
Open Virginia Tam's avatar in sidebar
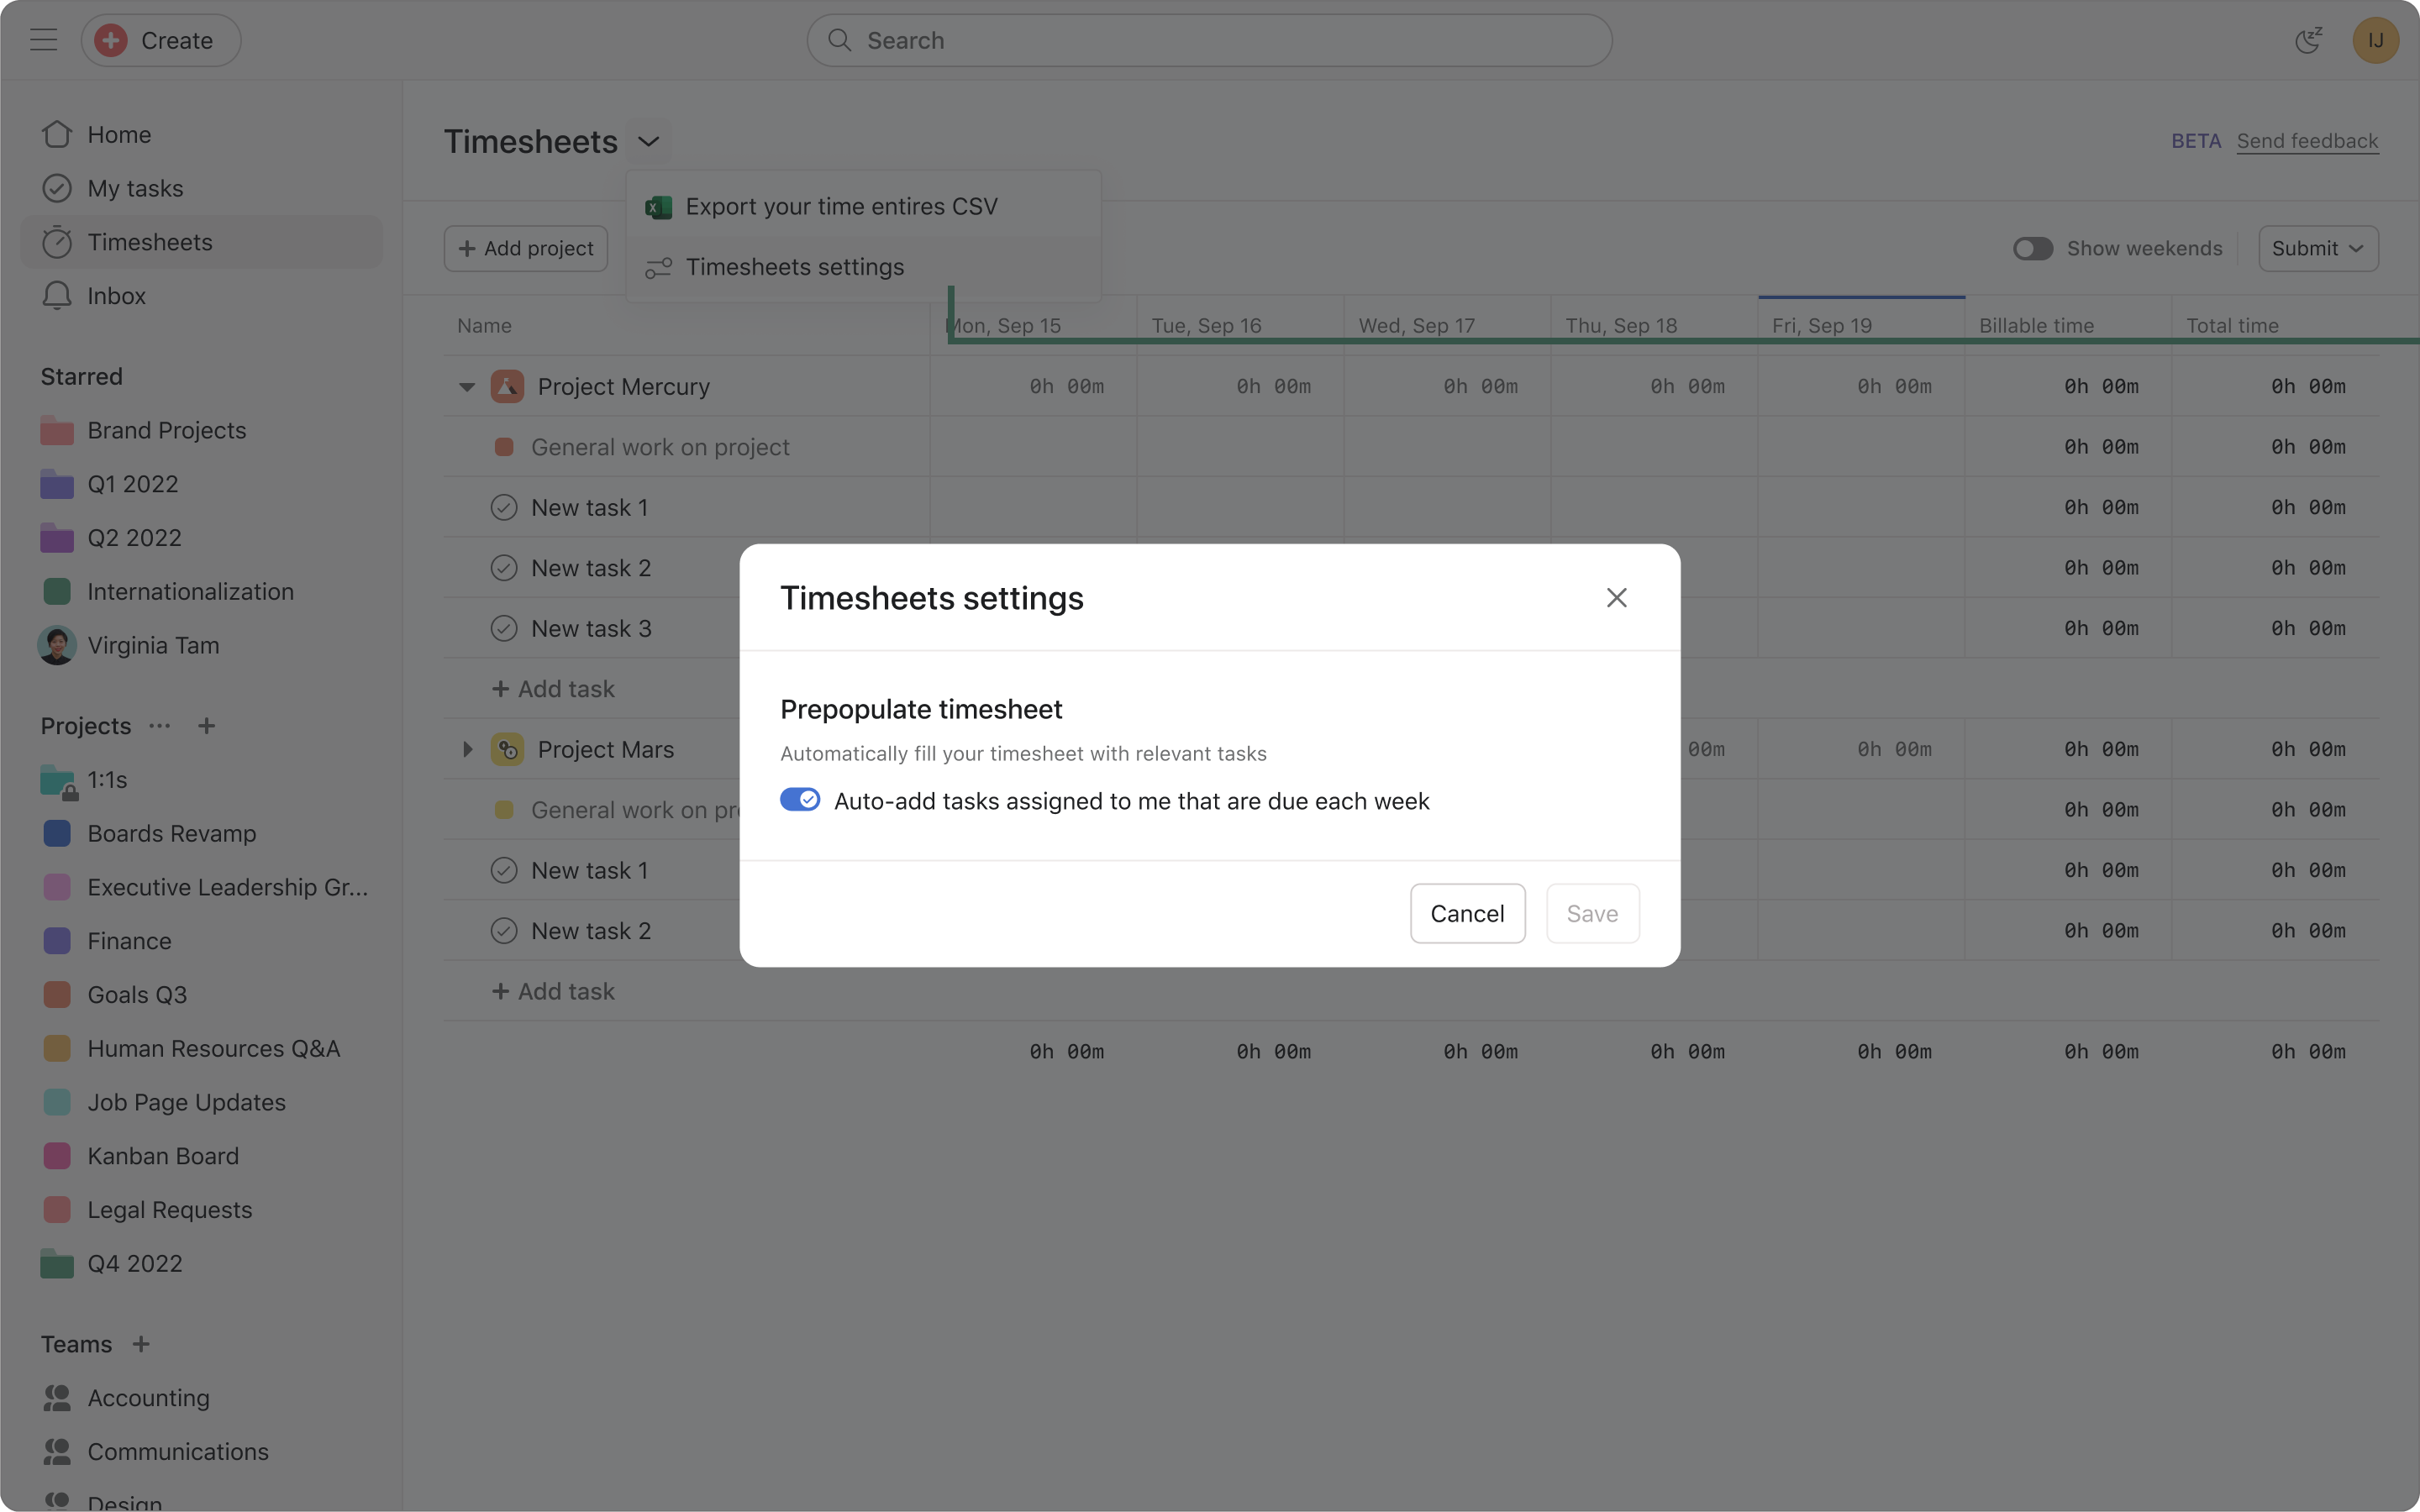[56, 645]
